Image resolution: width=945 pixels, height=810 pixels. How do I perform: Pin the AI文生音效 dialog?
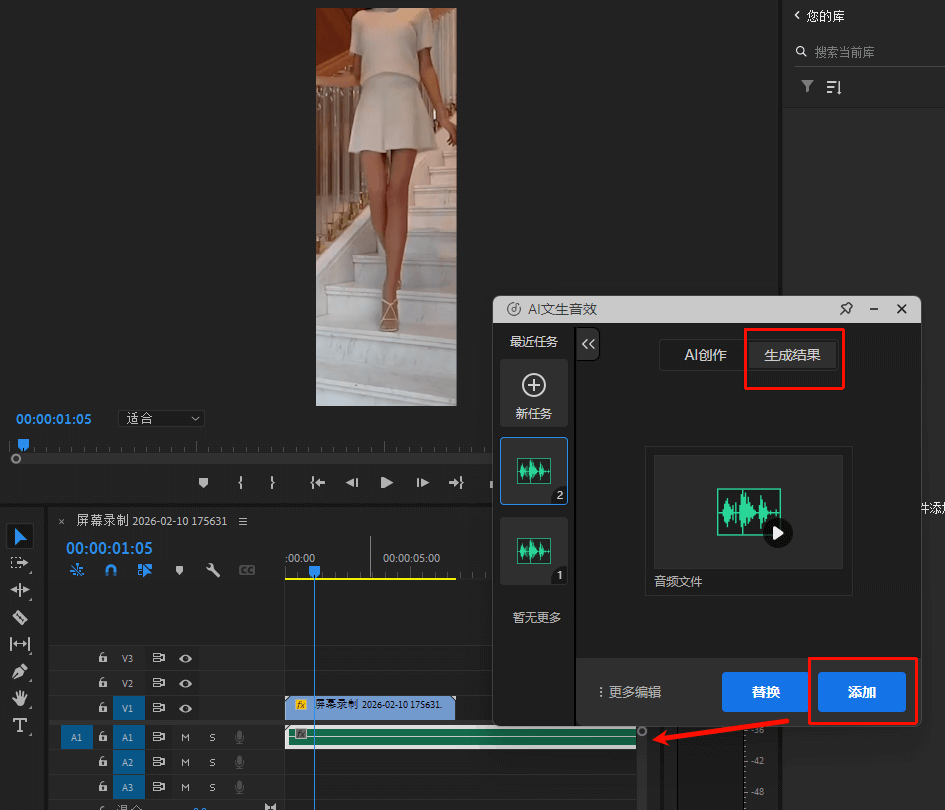point(846,309)
